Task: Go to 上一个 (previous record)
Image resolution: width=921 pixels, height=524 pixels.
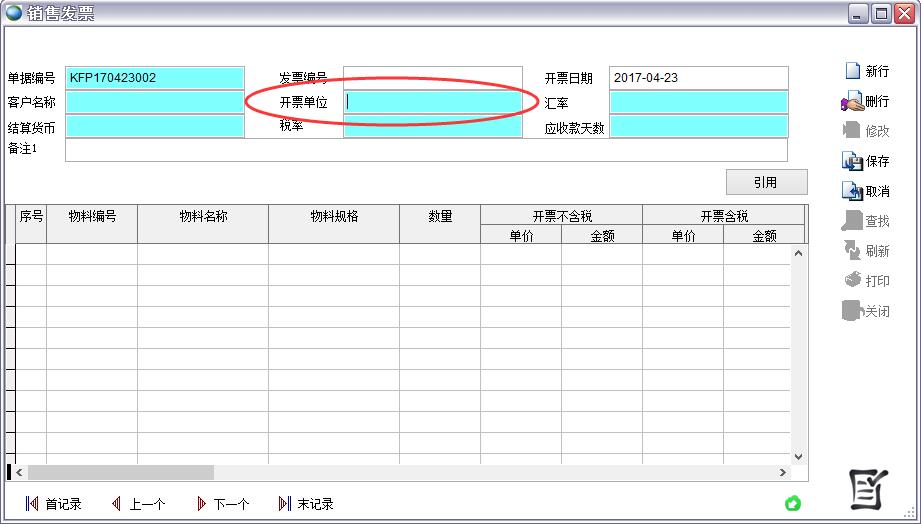Action: [x=116, y=504]
